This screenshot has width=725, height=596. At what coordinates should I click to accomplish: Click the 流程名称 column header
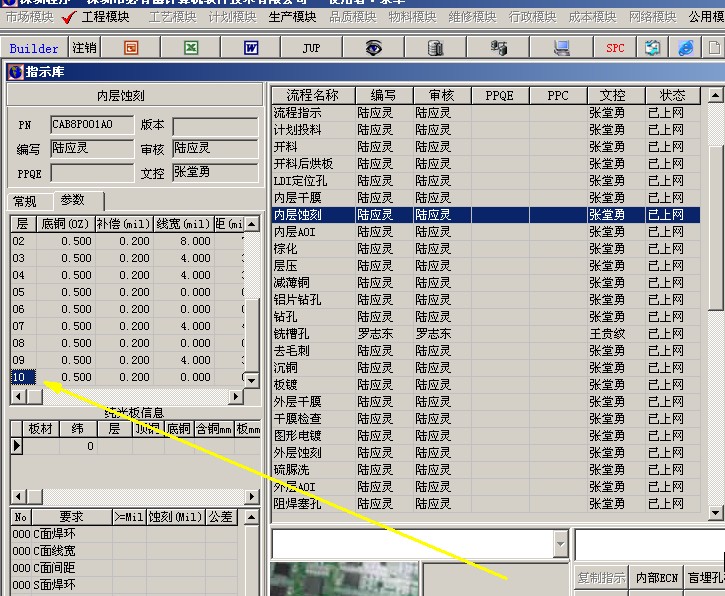(313, 95)
